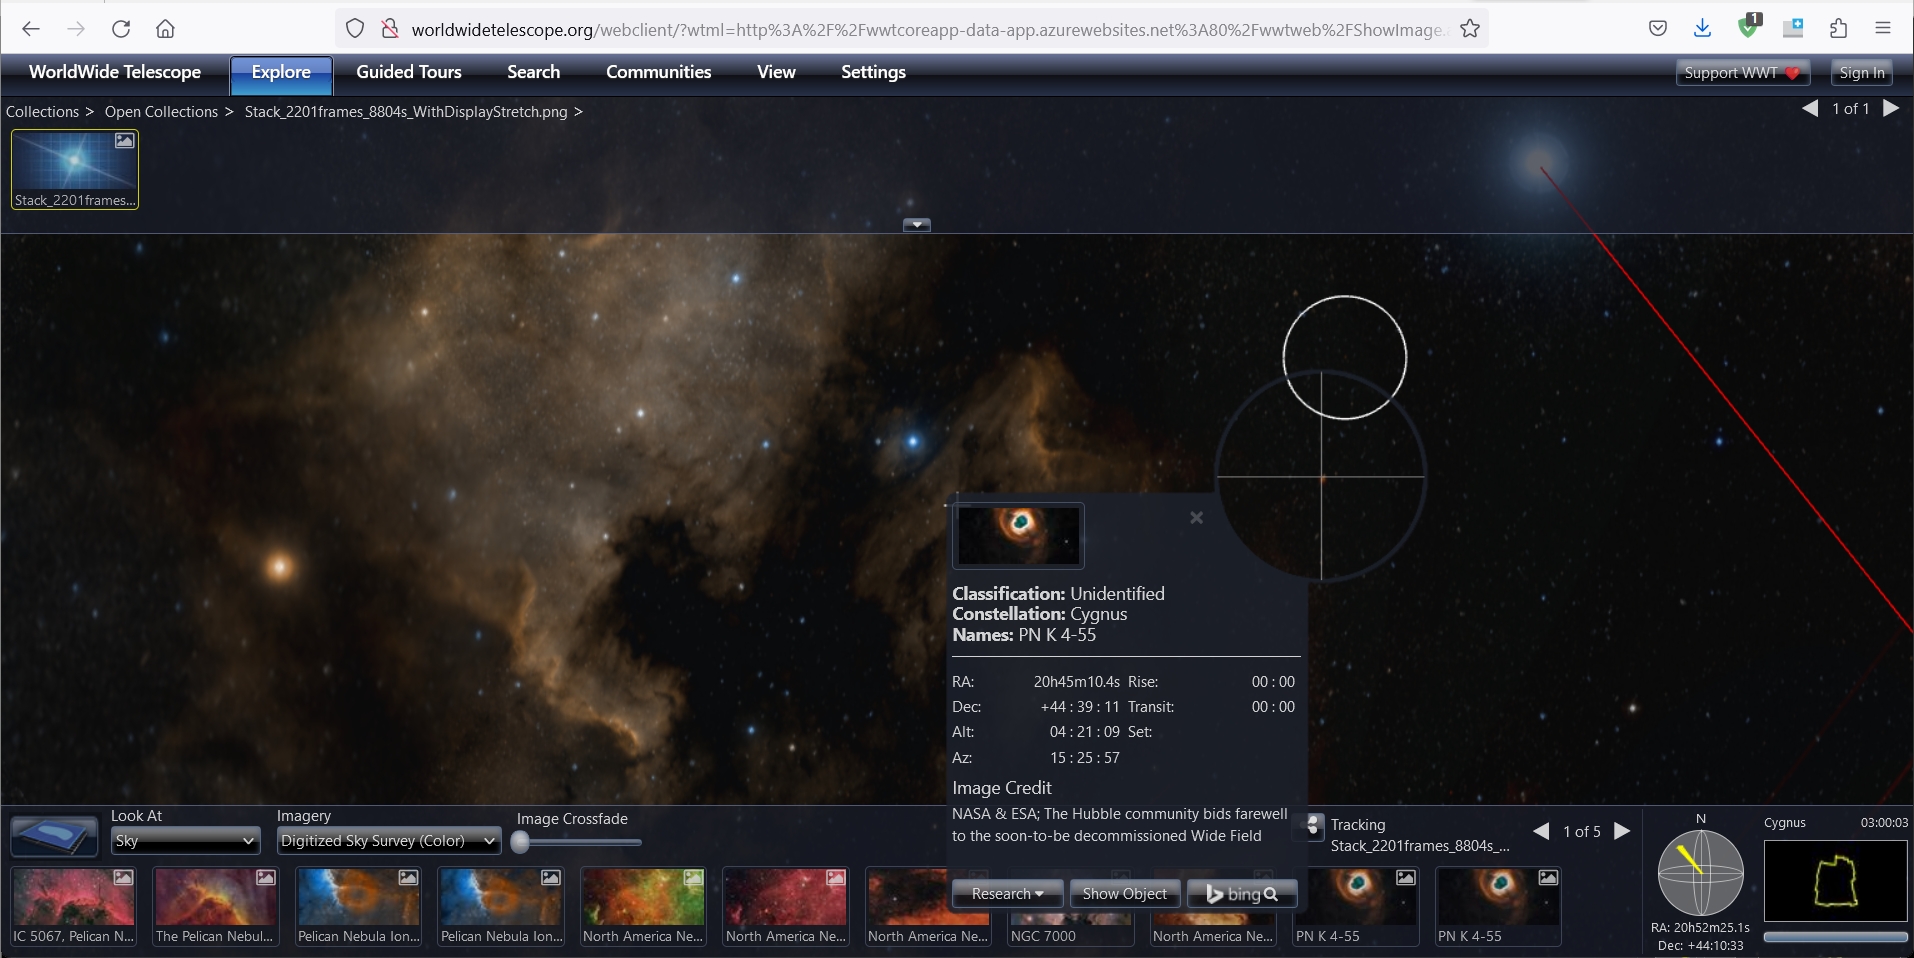Image resolution: width=1914 pixels, height=958 pixels.
Task: Open the Firefox hamburger menu
Action: click(x=1883, y=29)
